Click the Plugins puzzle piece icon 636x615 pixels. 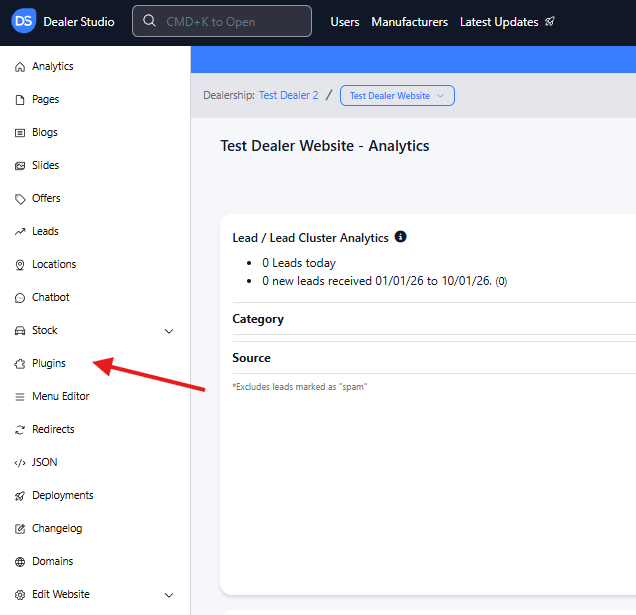(x=20, y=364)
